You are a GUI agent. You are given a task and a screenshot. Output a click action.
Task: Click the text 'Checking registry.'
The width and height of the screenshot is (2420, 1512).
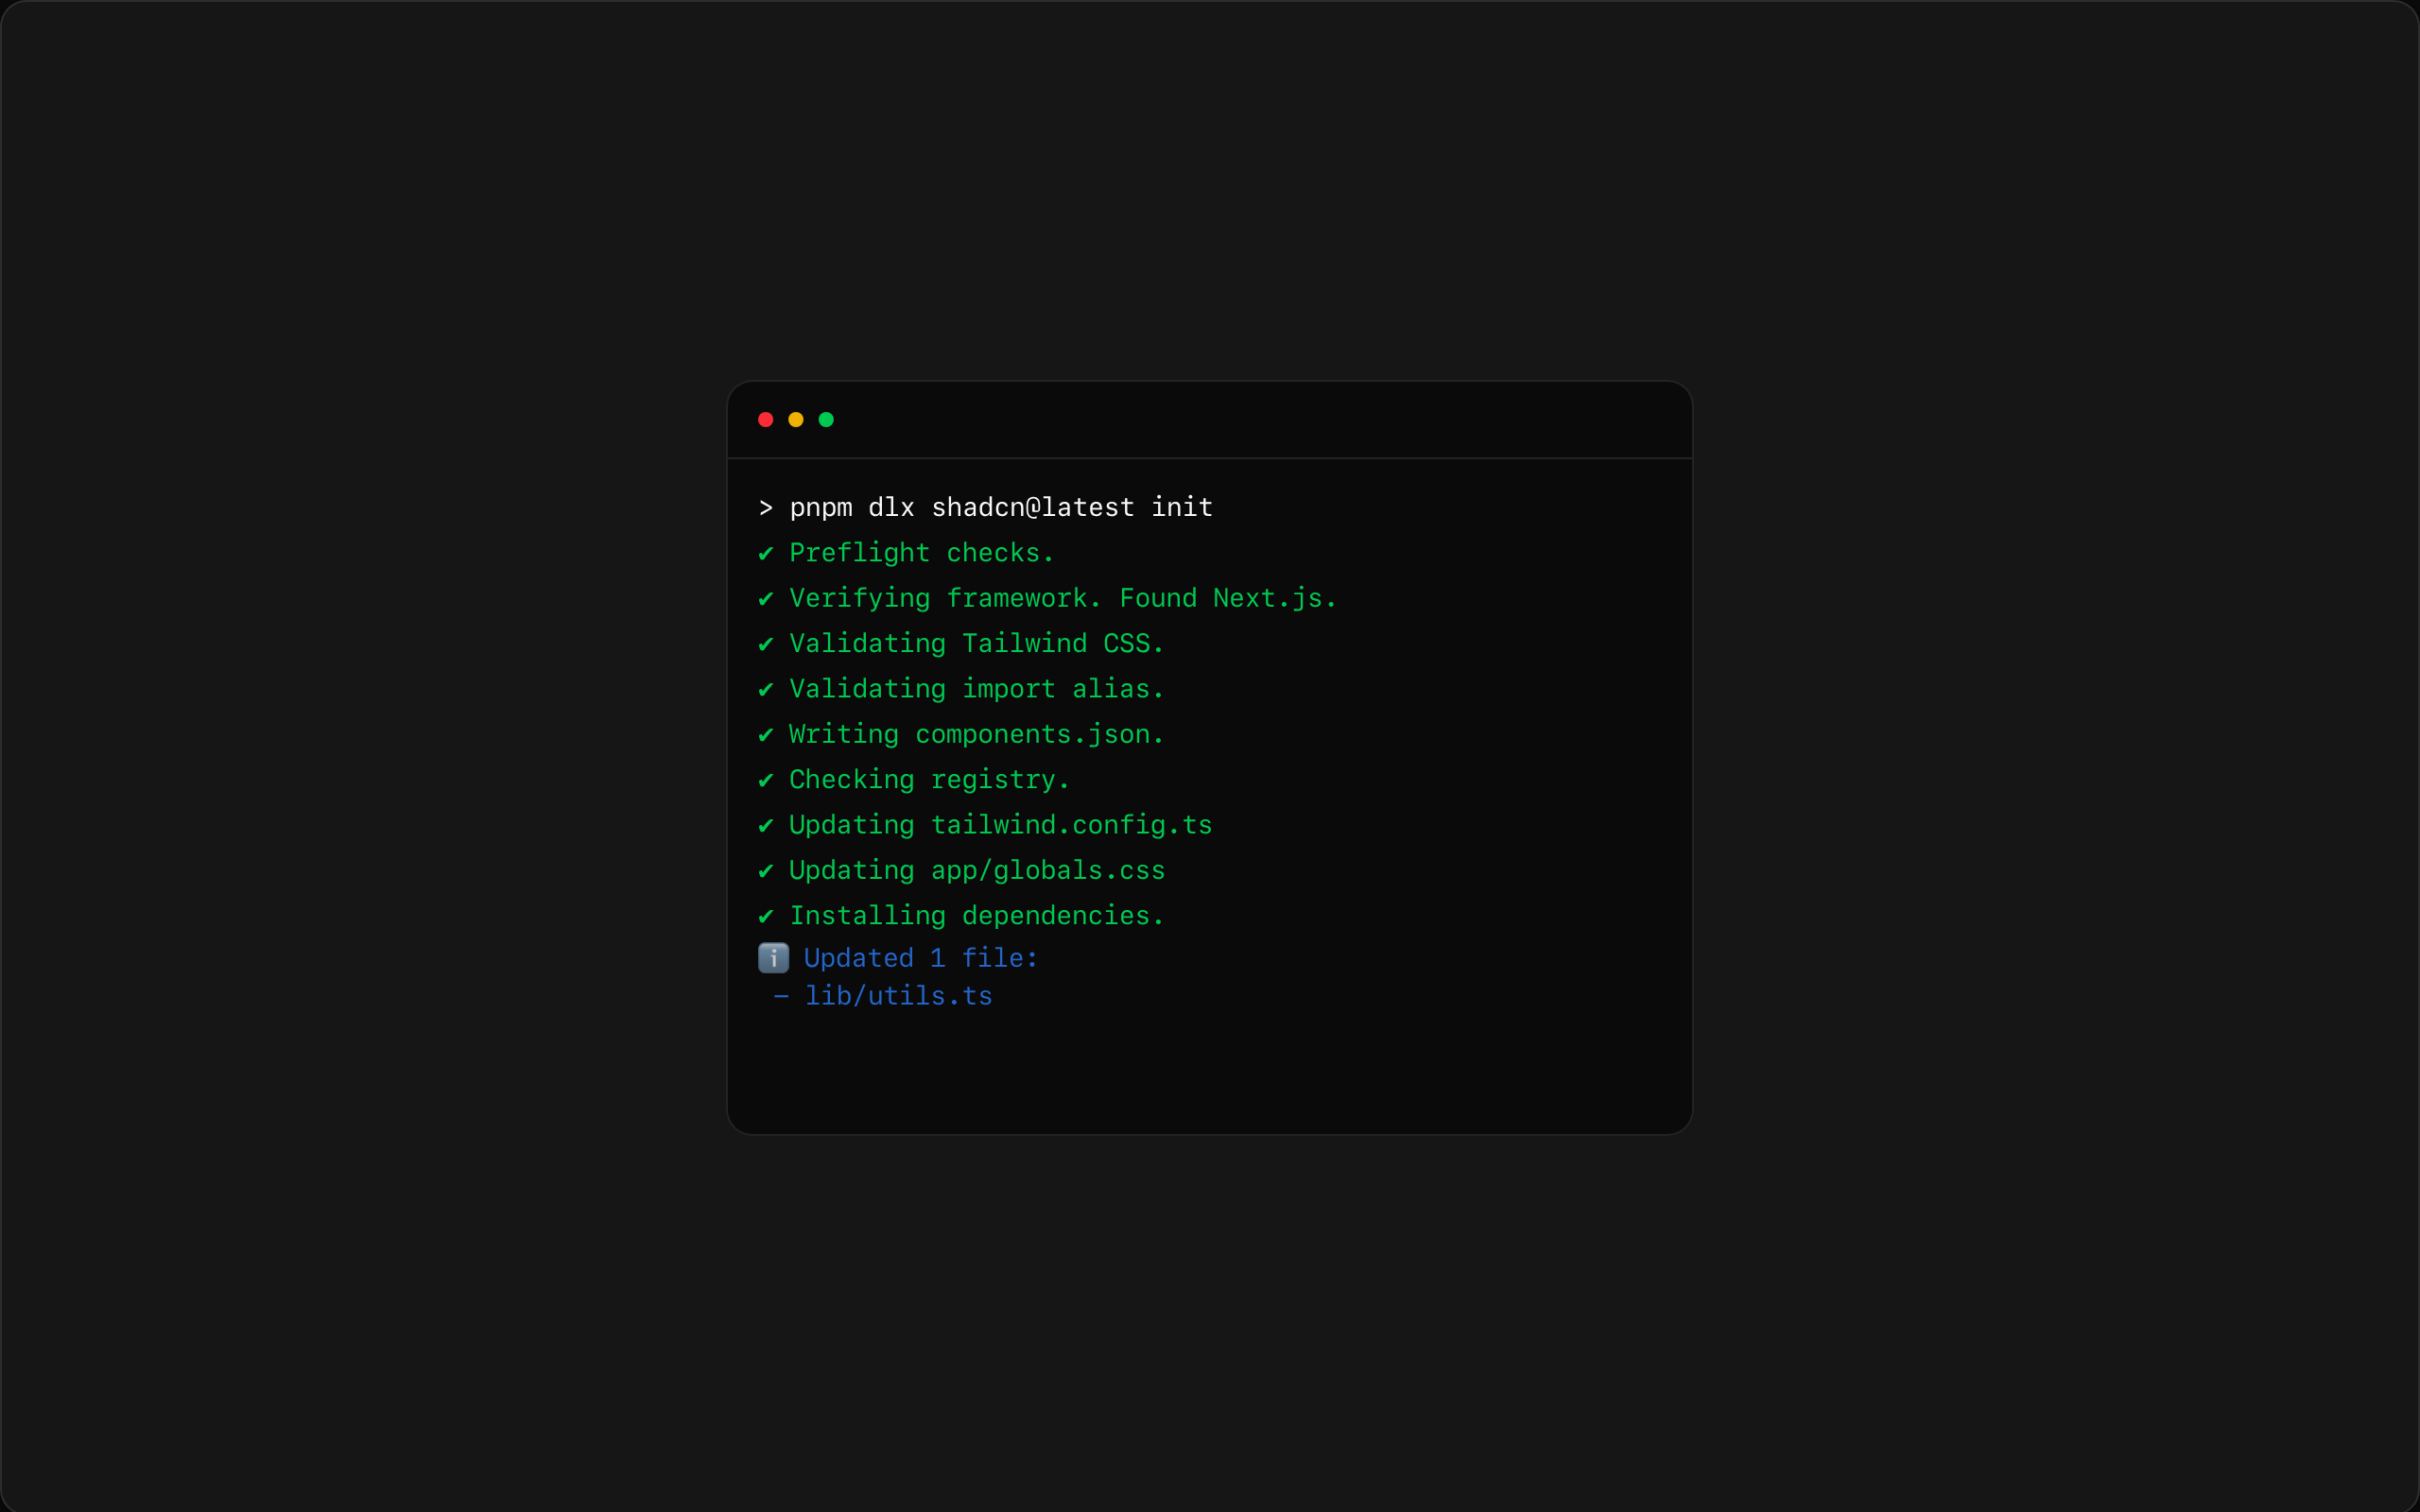[x=930, y=780]
